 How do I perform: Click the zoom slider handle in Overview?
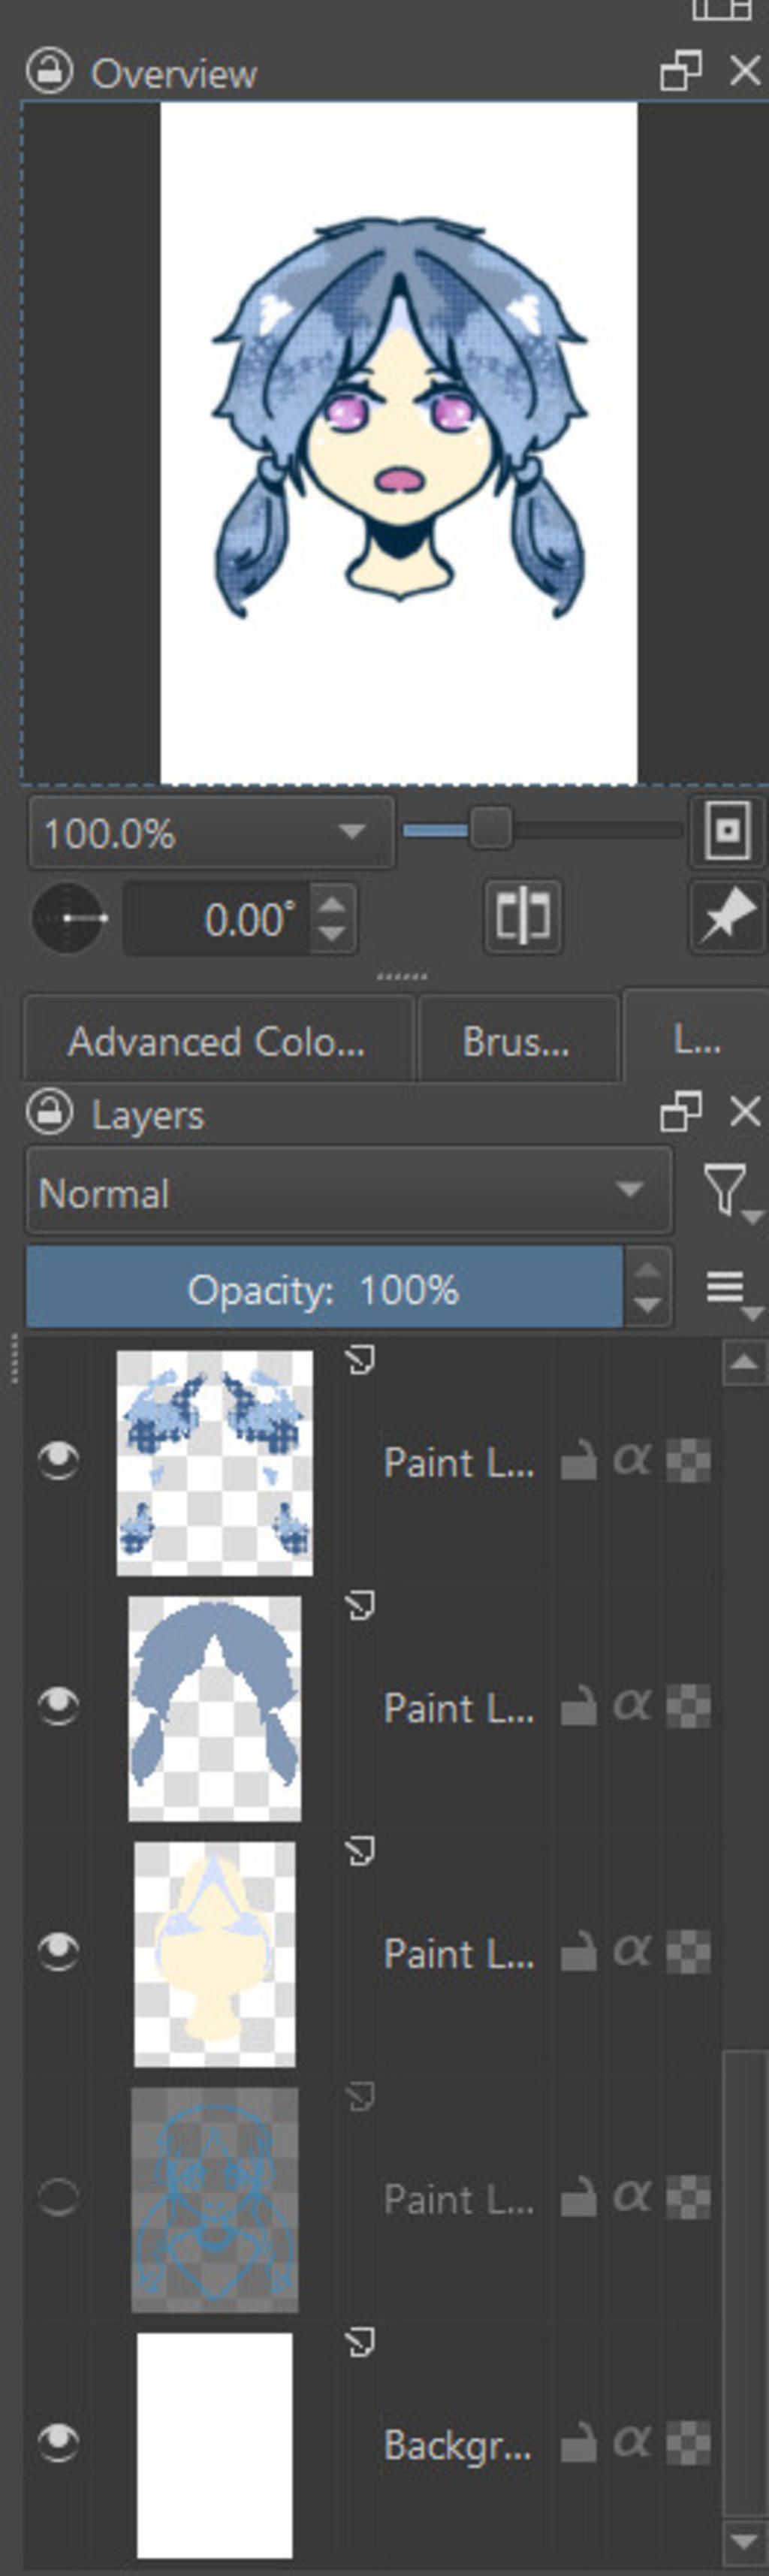[490, 829]
